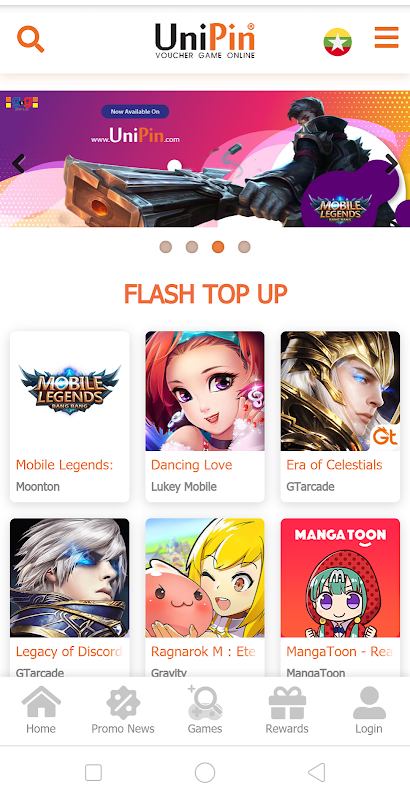This screenshot has width=410, height=800.
Task: Click the UniPin logo in header
Action: tap(205, 40)
